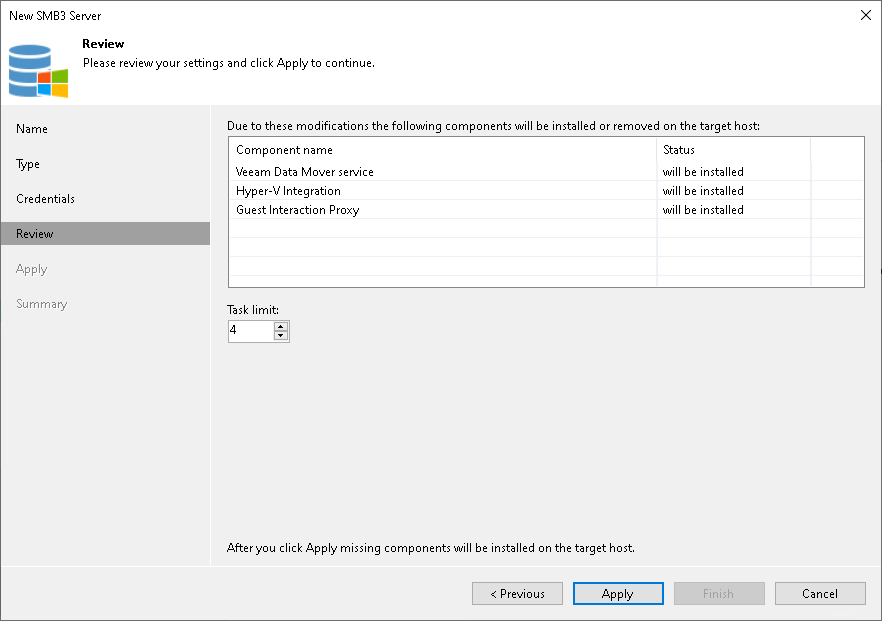Cancel the New SMB3 Server wizard
The width and height of the screenshot is (882, 621).
(820, 593)
